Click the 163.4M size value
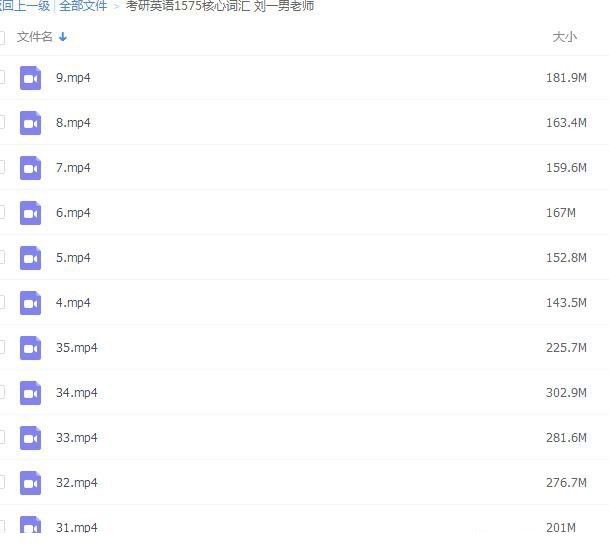The image size is (609, 556). click(566, 123)
